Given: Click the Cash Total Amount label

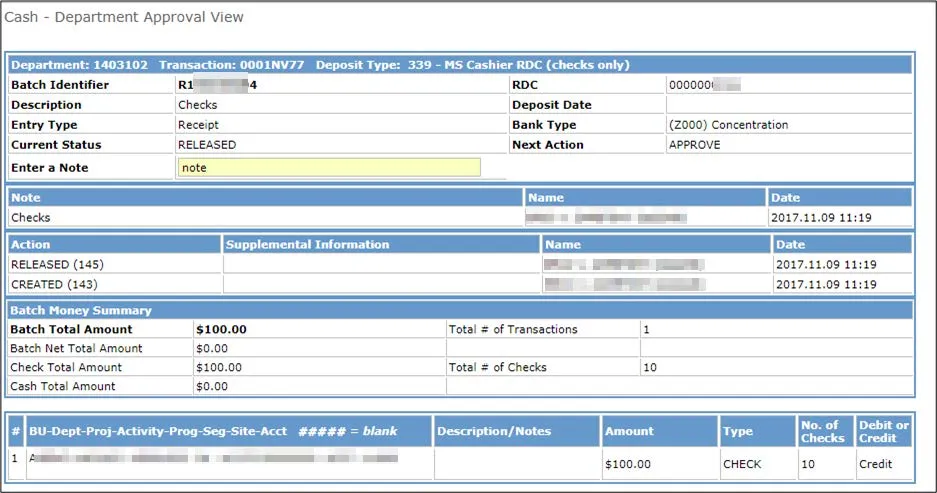Looking at the screenshot, I should coord(63,386).
